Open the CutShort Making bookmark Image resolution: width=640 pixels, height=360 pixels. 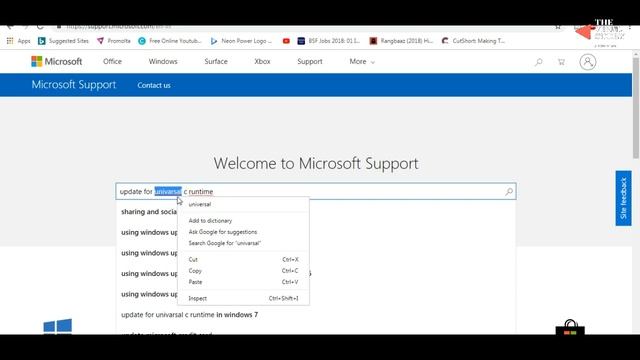[474, 41]
